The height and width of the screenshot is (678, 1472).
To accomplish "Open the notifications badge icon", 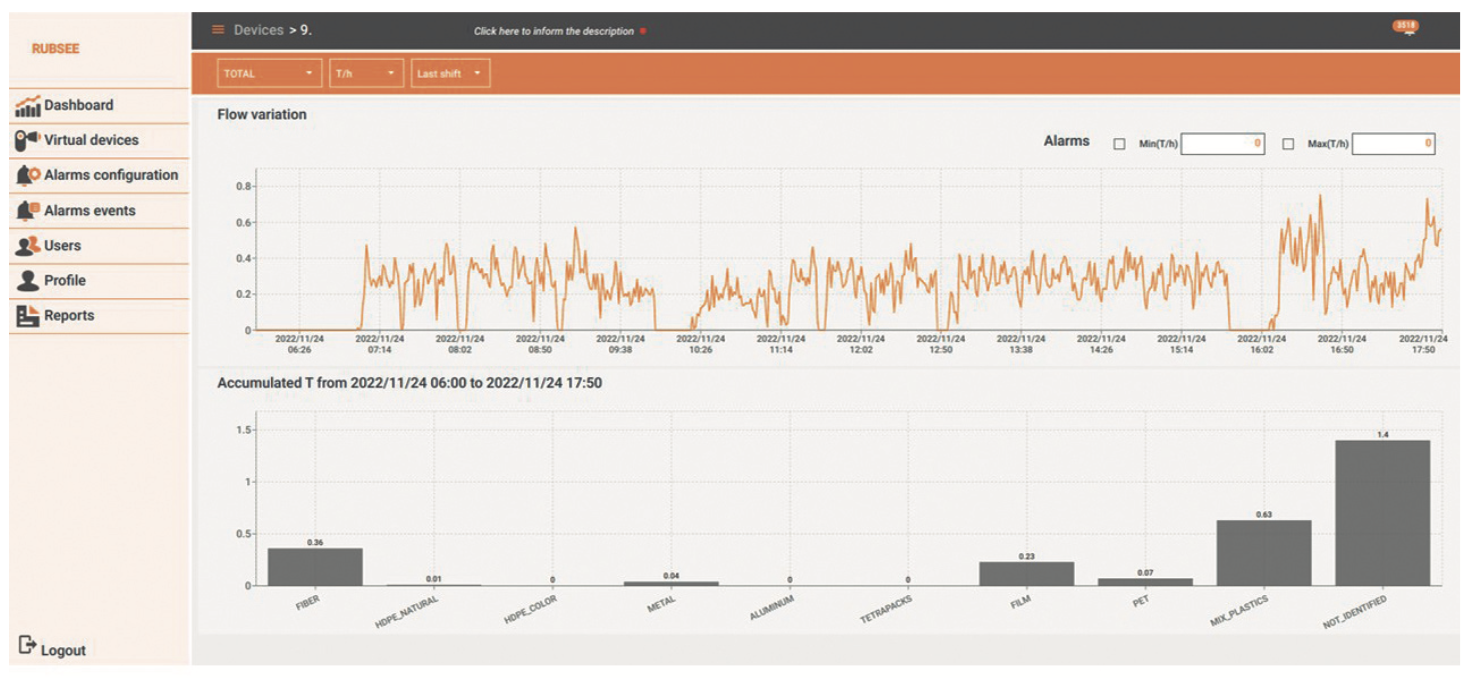I will click(1406, 27).
